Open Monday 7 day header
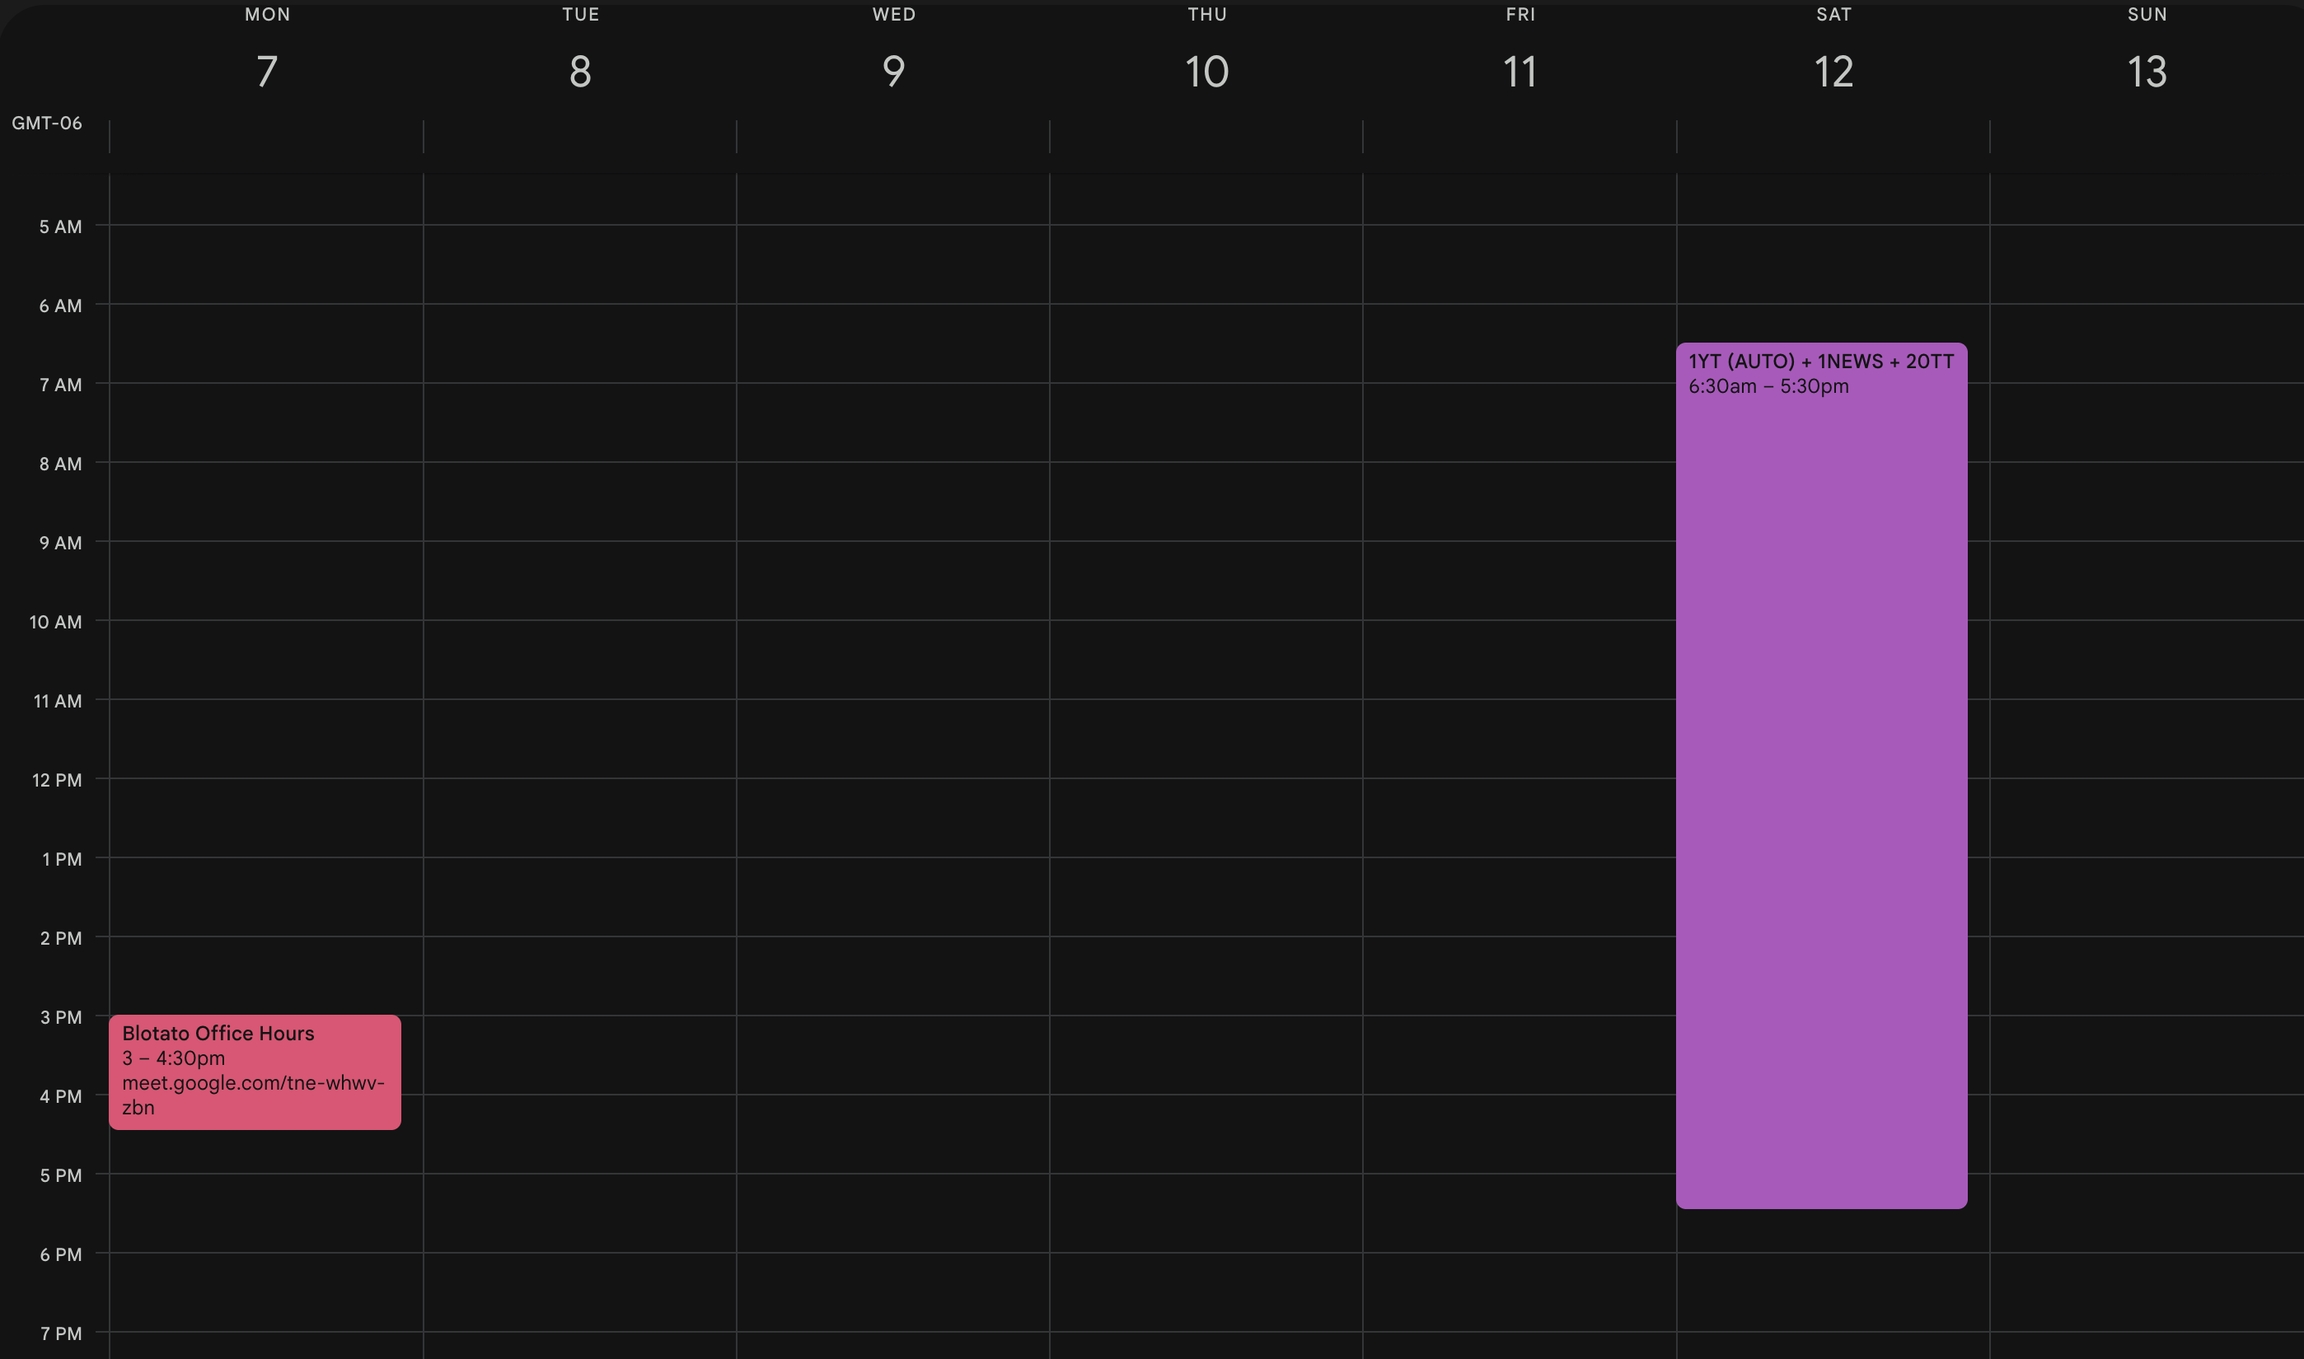This screenshot has height=1359, width=2304. point(266,70)
